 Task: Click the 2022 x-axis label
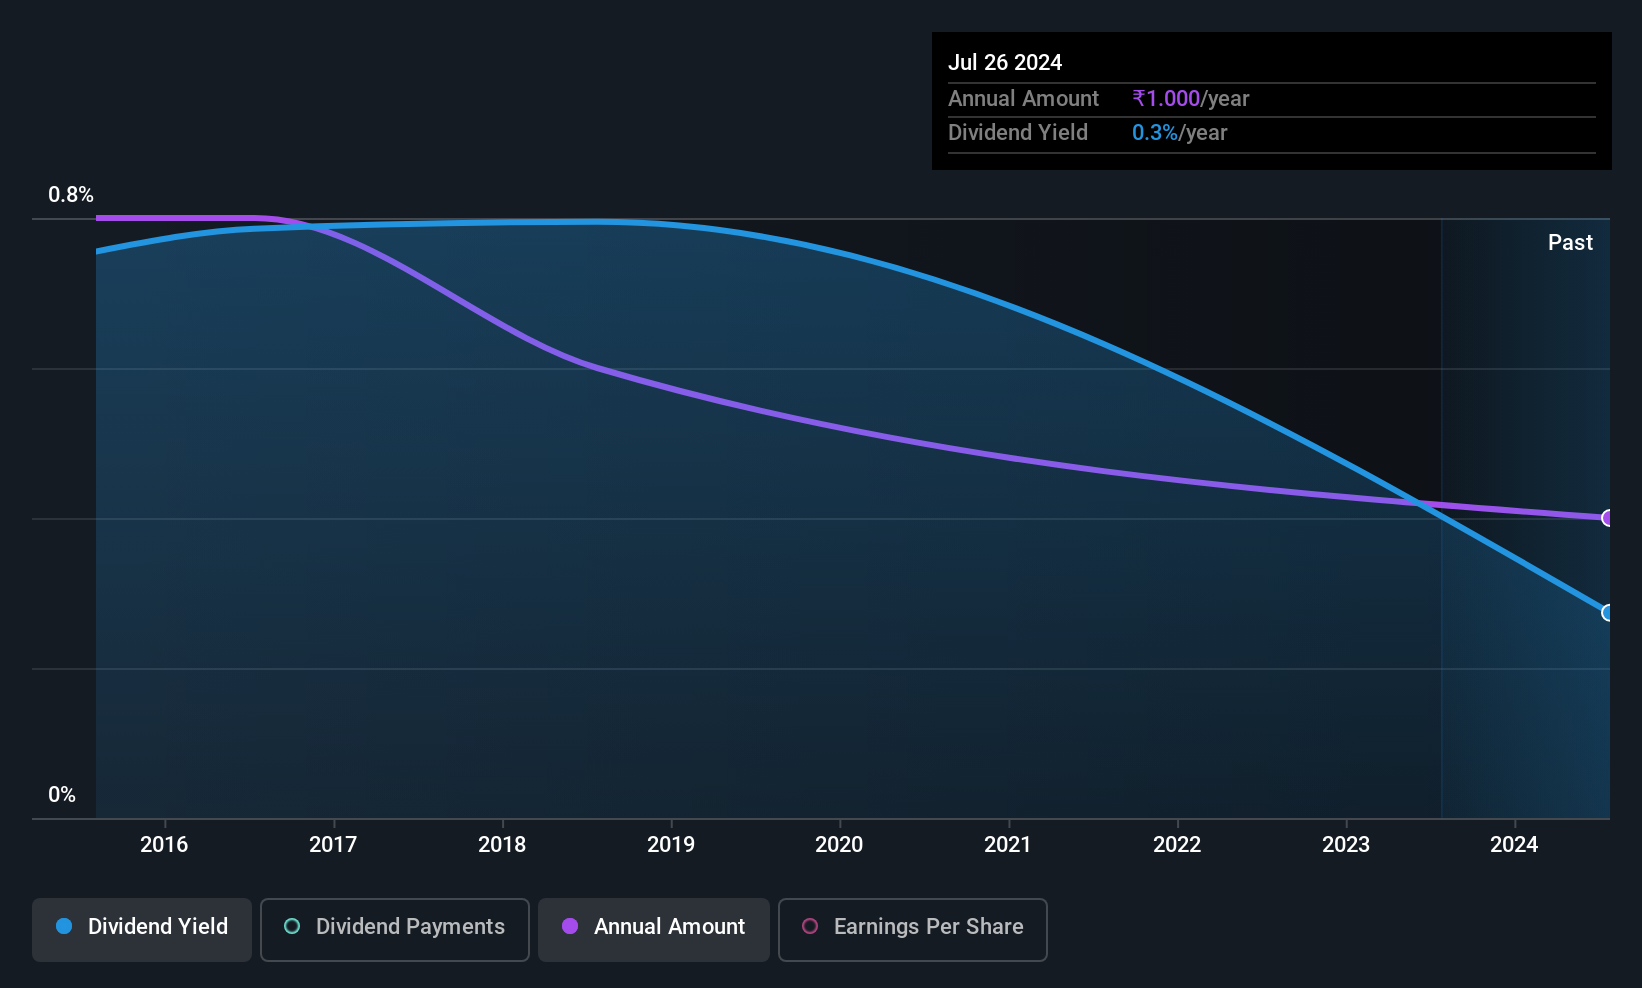tap(1177, 844)
